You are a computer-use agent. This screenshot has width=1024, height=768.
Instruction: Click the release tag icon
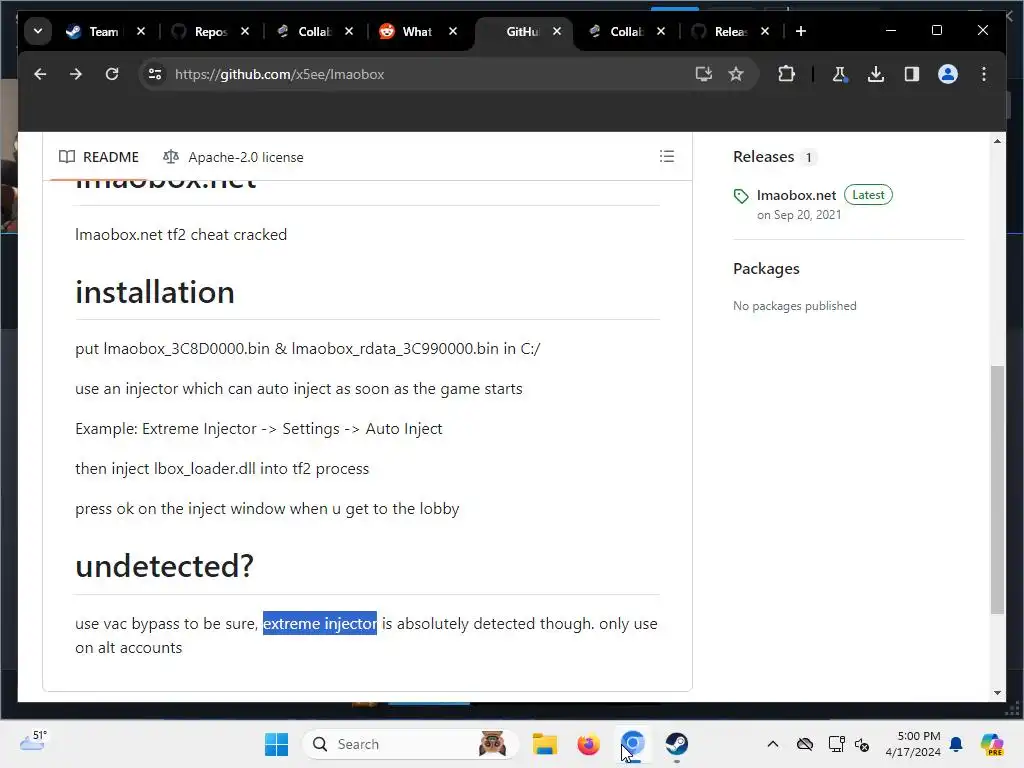coord(741,196)
